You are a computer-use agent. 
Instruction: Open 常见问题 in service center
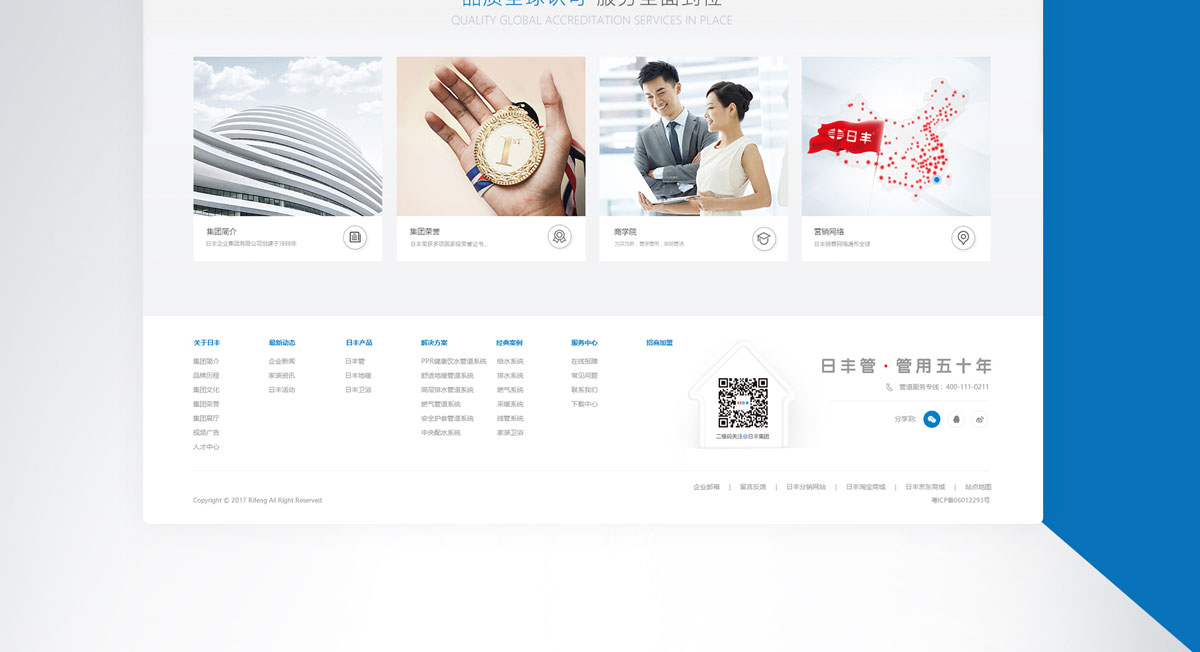tap(585, 376)
